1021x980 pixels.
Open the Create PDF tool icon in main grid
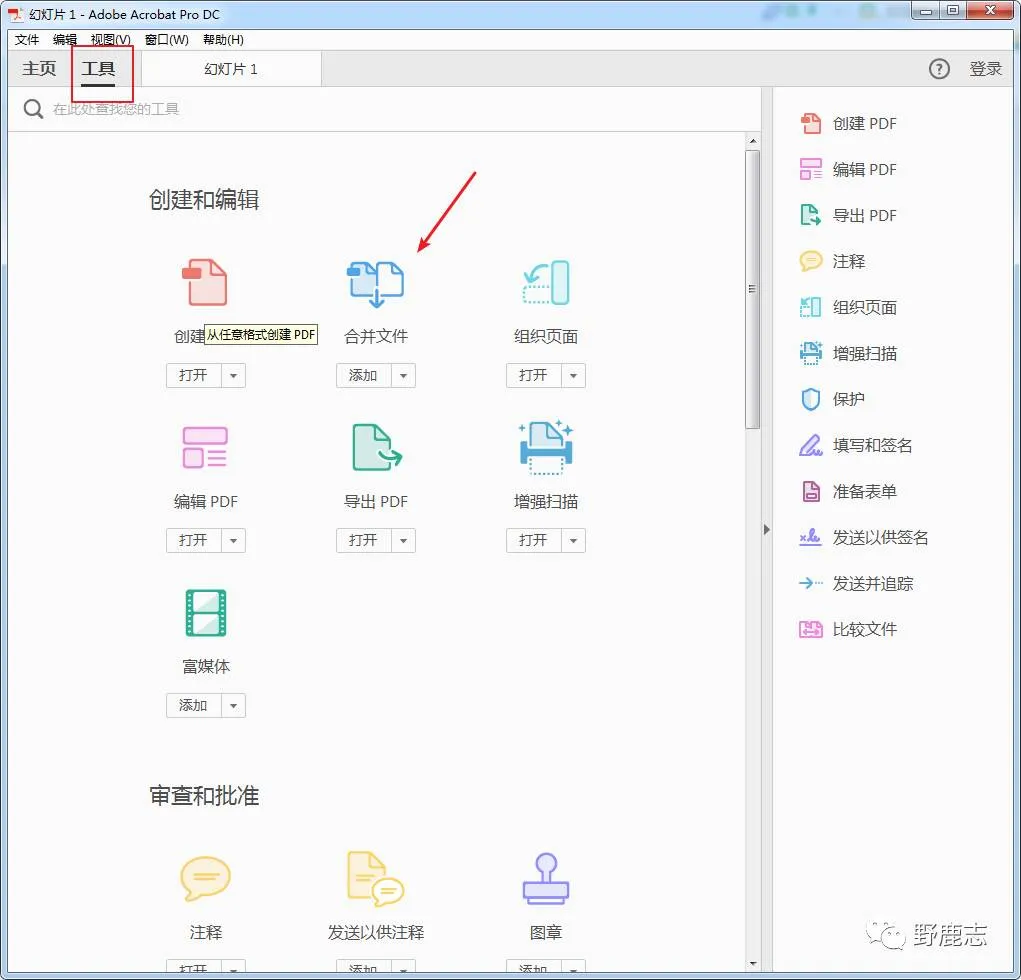[204, 282]
